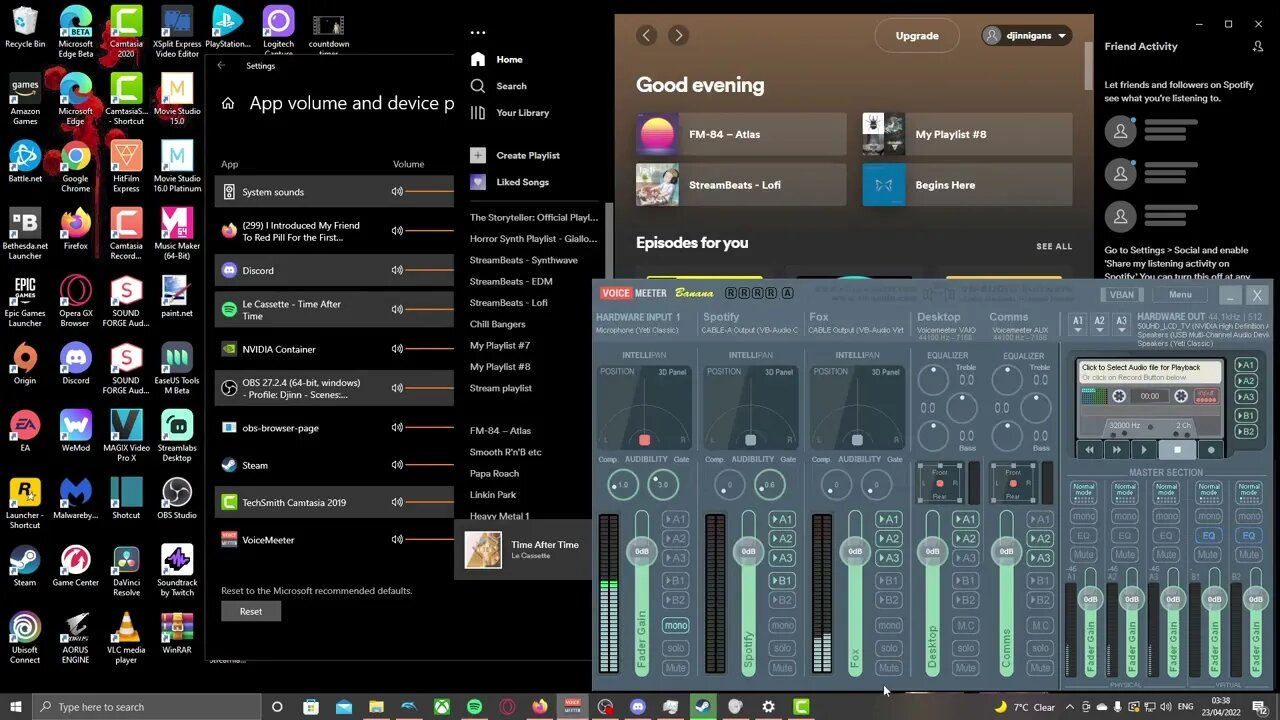Open Recycle Bin on desktop

point(25,28)
